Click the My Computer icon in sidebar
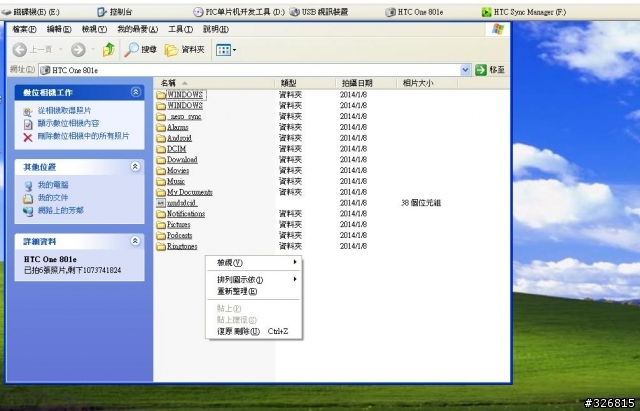Viewport: 640px width, 411px height. (x=28, y=186)
